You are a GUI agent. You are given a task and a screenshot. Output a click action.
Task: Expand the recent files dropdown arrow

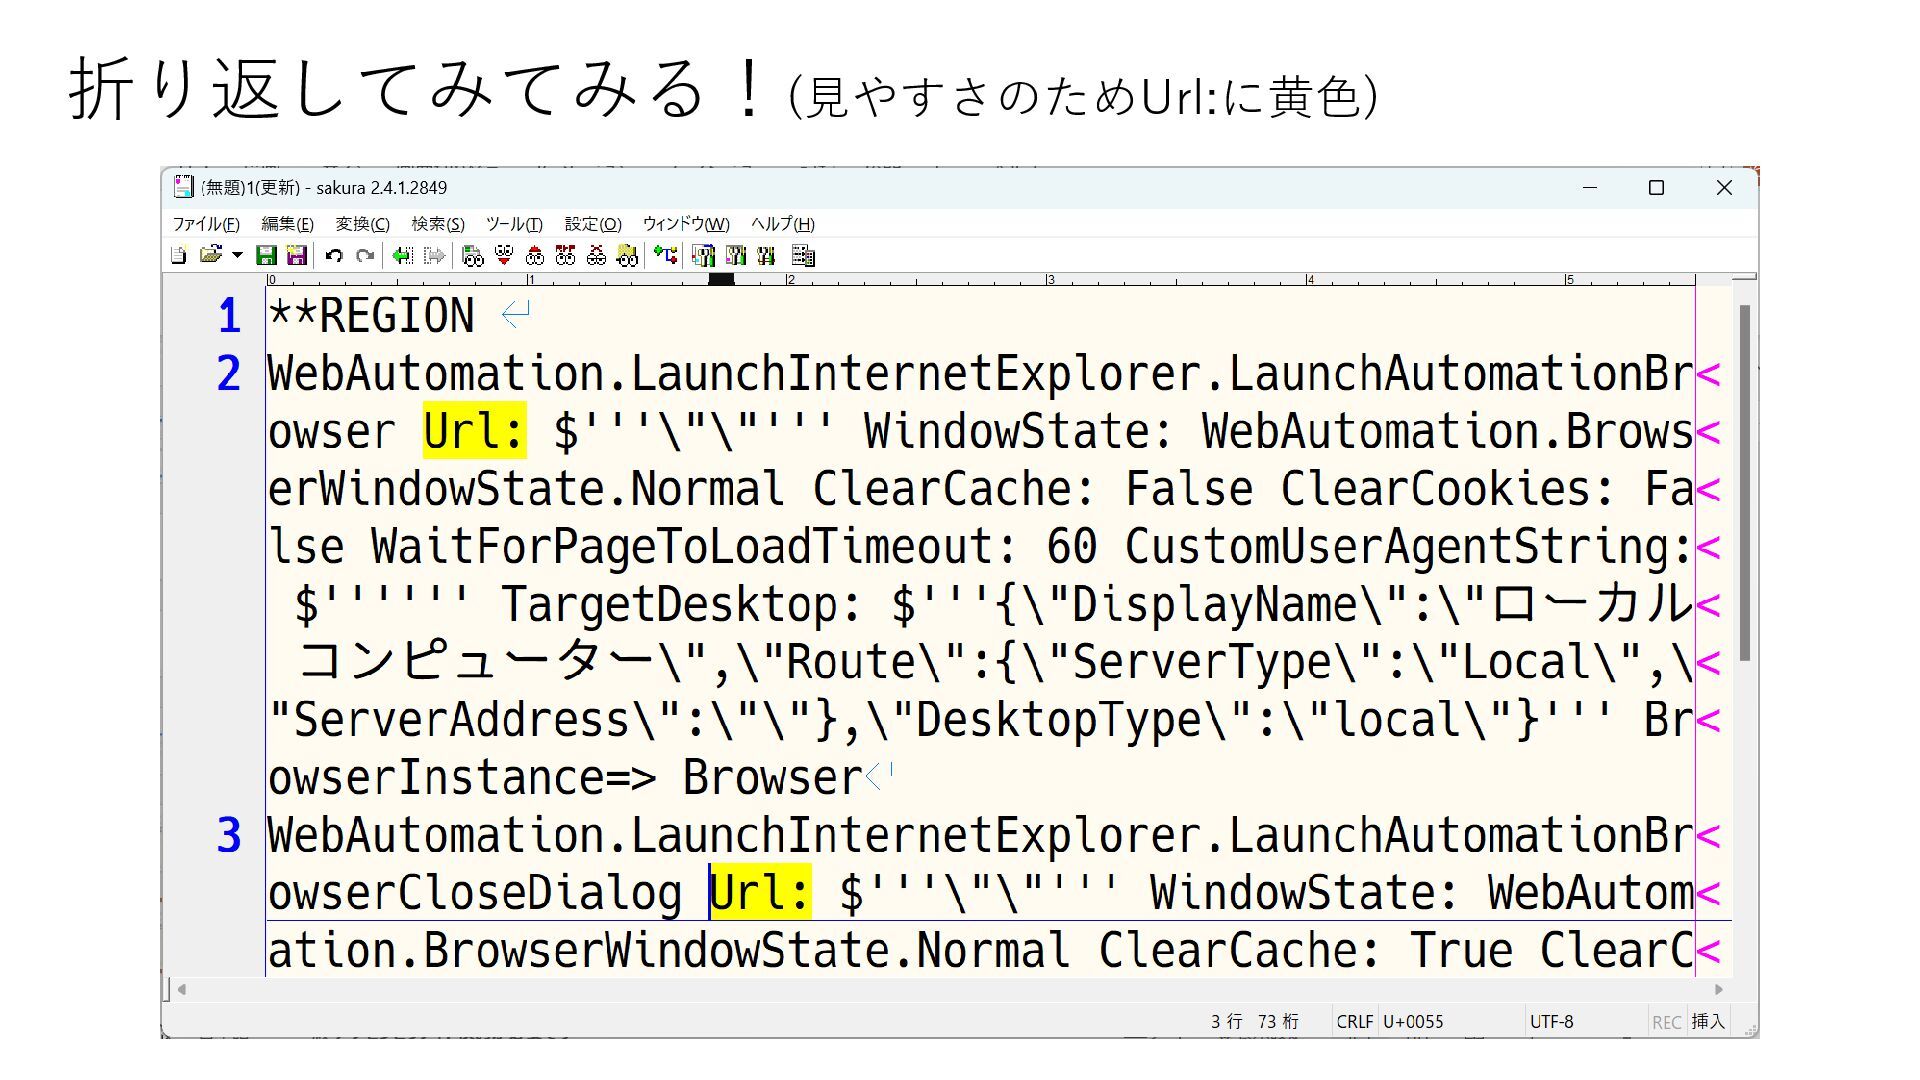(x=237, y=256)
